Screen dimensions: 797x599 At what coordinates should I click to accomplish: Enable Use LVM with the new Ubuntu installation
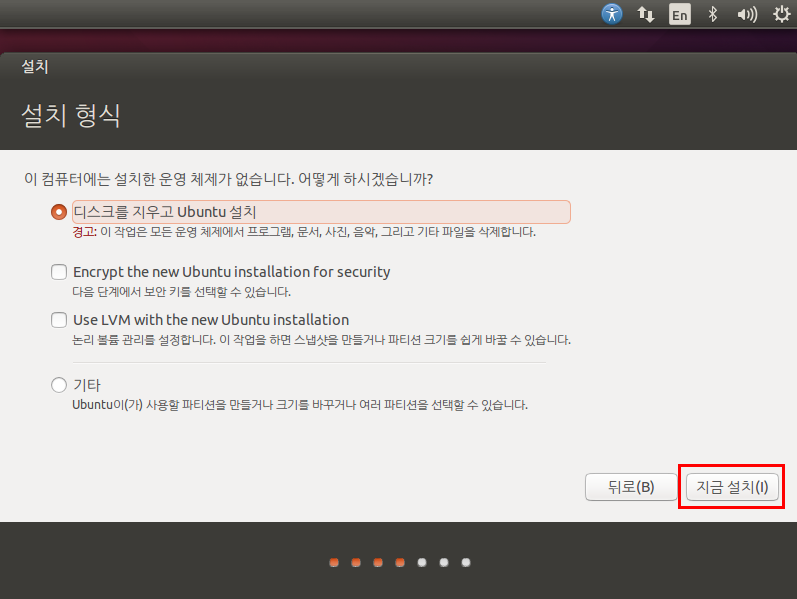click(x=59, y=320)
